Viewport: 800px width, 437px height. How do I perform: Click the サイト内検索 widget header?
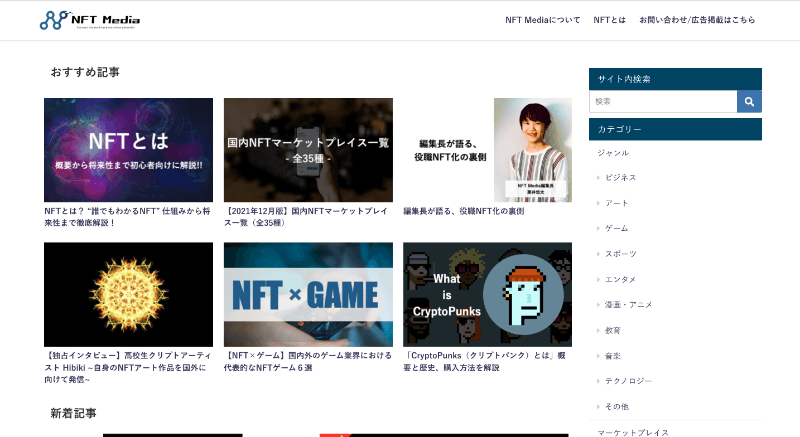(676, 79)
